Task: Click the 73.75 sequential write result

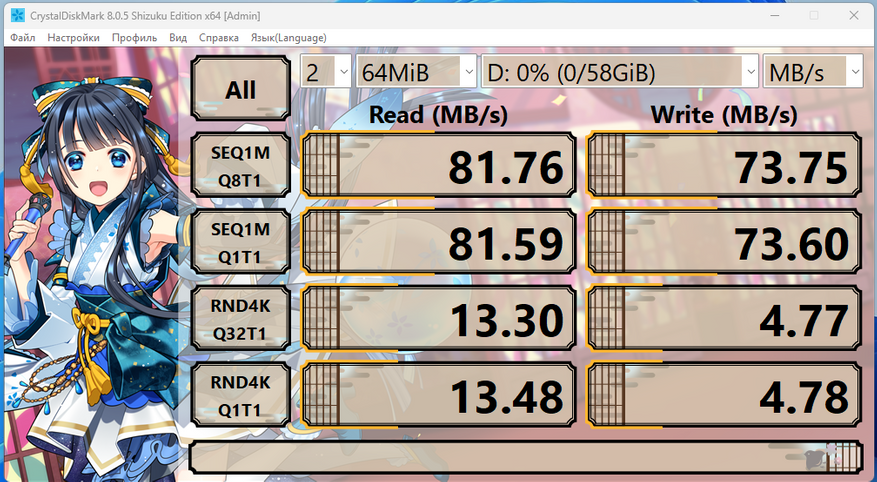Action: (725, 166)
